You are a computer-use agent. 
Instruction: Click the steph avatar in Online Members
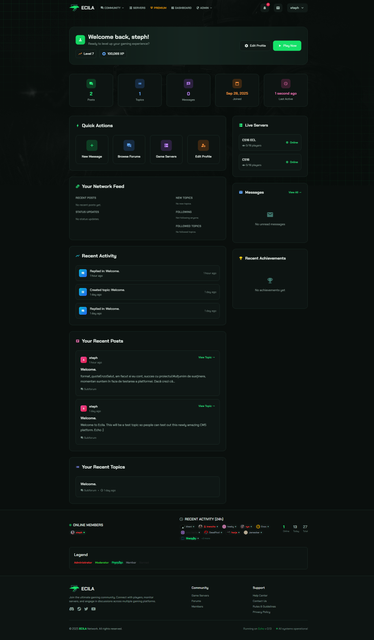tap(73, 532)
